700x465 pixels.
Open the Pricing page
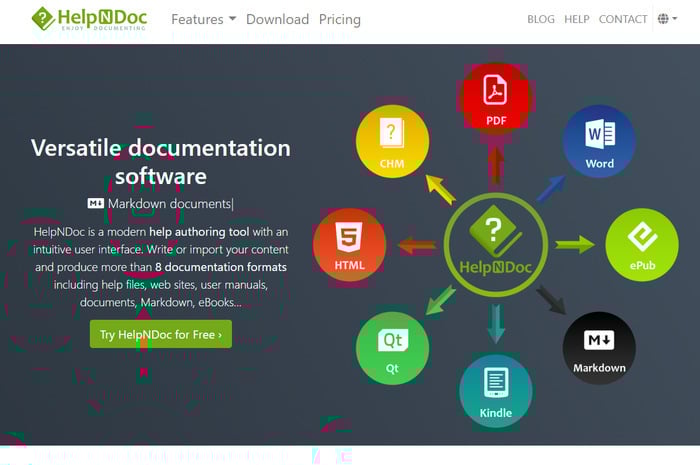[x=340, y=19]
